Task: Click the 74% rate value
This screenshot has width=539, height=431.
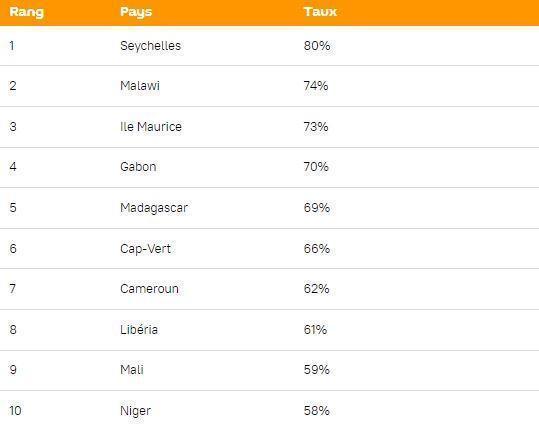Action: tap(316, 86)
